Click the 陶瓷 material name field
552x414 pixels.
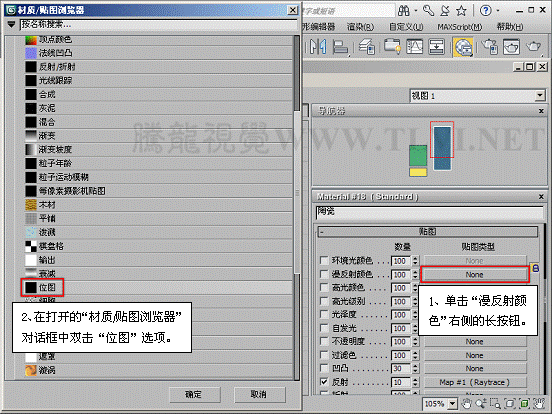(x=429, y=212)
